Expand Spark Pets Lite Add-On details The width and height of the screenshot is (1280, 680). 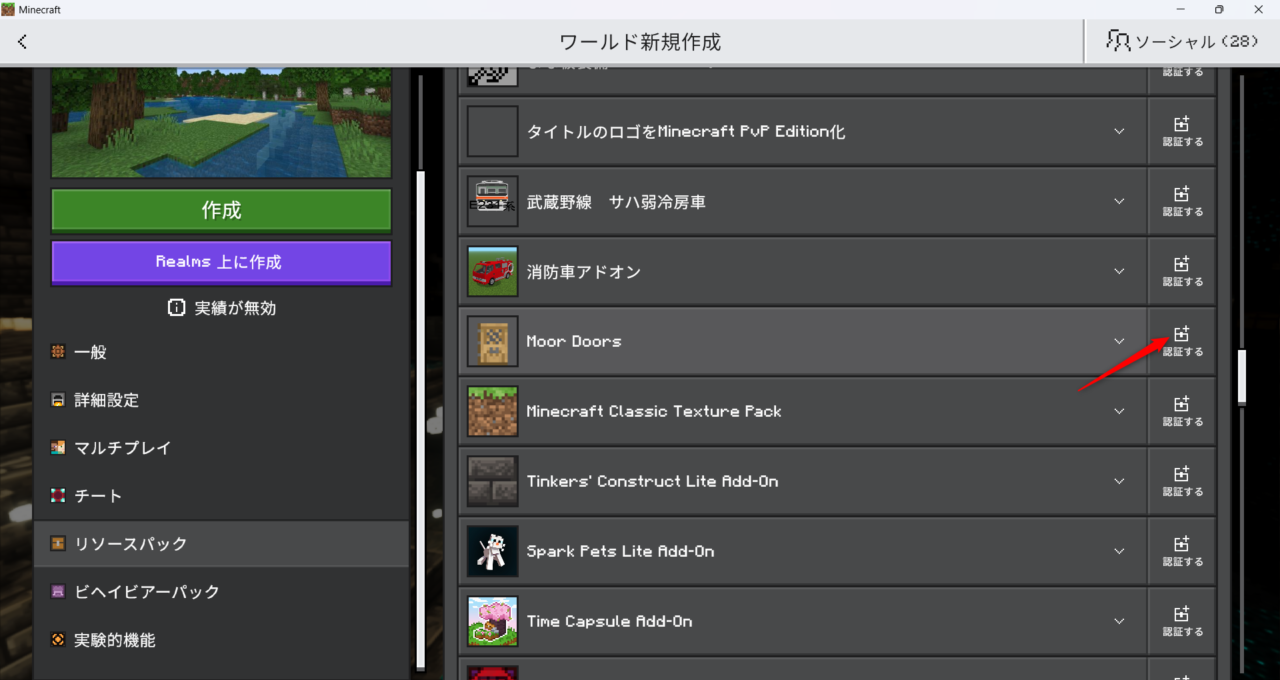(x=1119, y=551)
